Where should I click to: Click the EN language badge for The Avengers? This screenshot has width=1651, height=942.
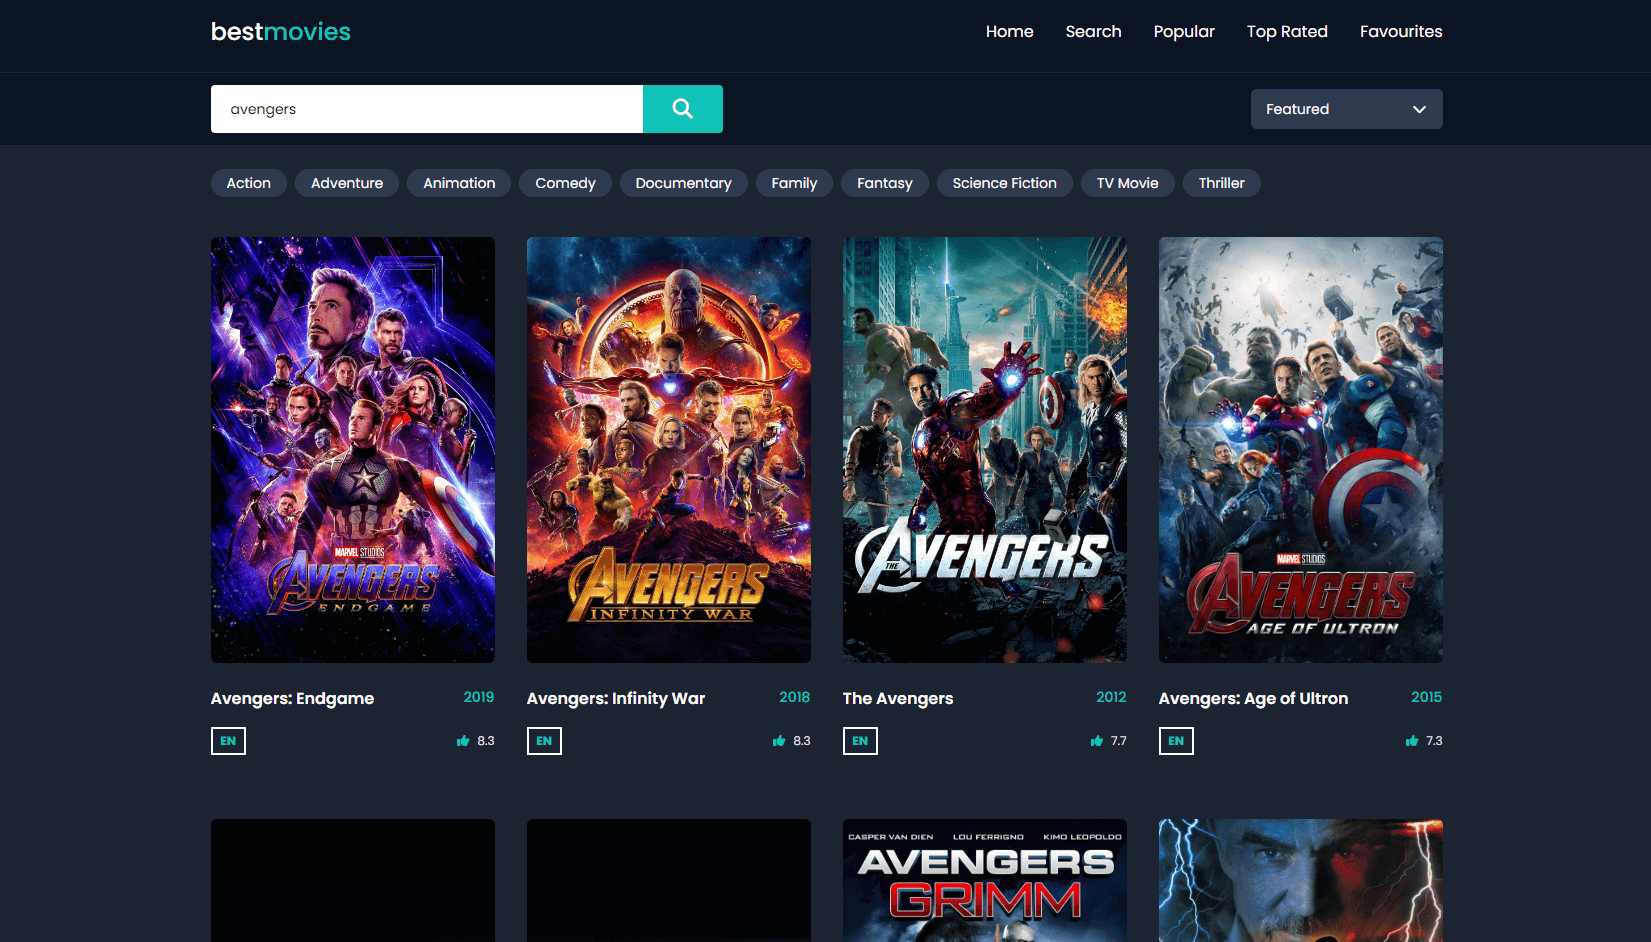pyautogui.click(x=860, y=741)
